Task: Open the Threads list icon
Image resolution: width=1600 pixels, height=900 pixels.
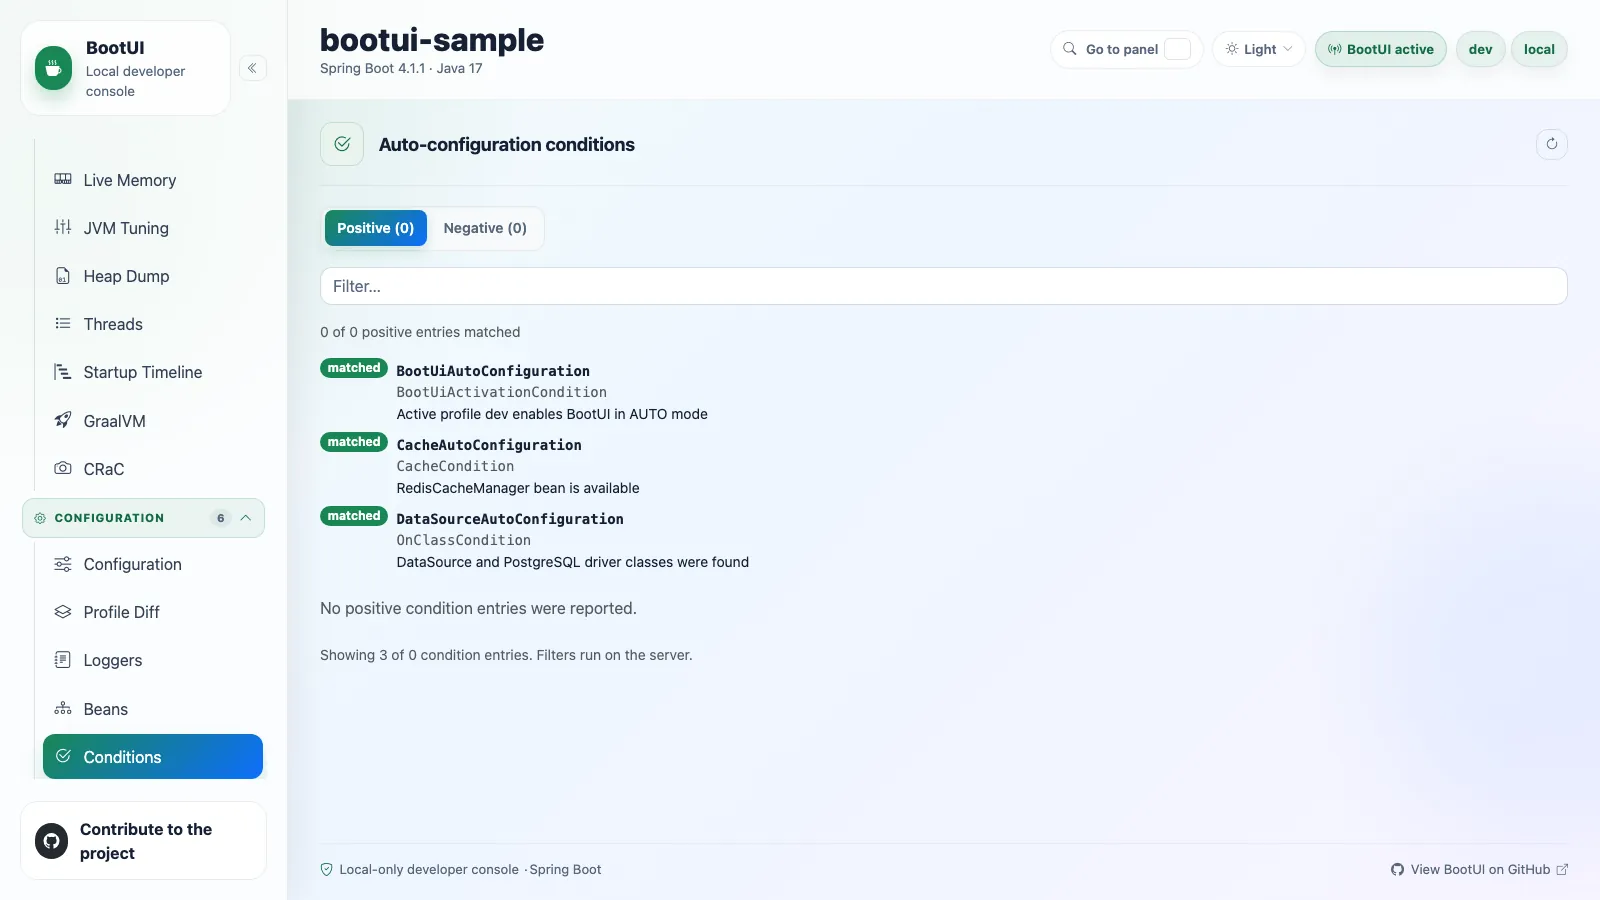Action: (x=63, y=323)
